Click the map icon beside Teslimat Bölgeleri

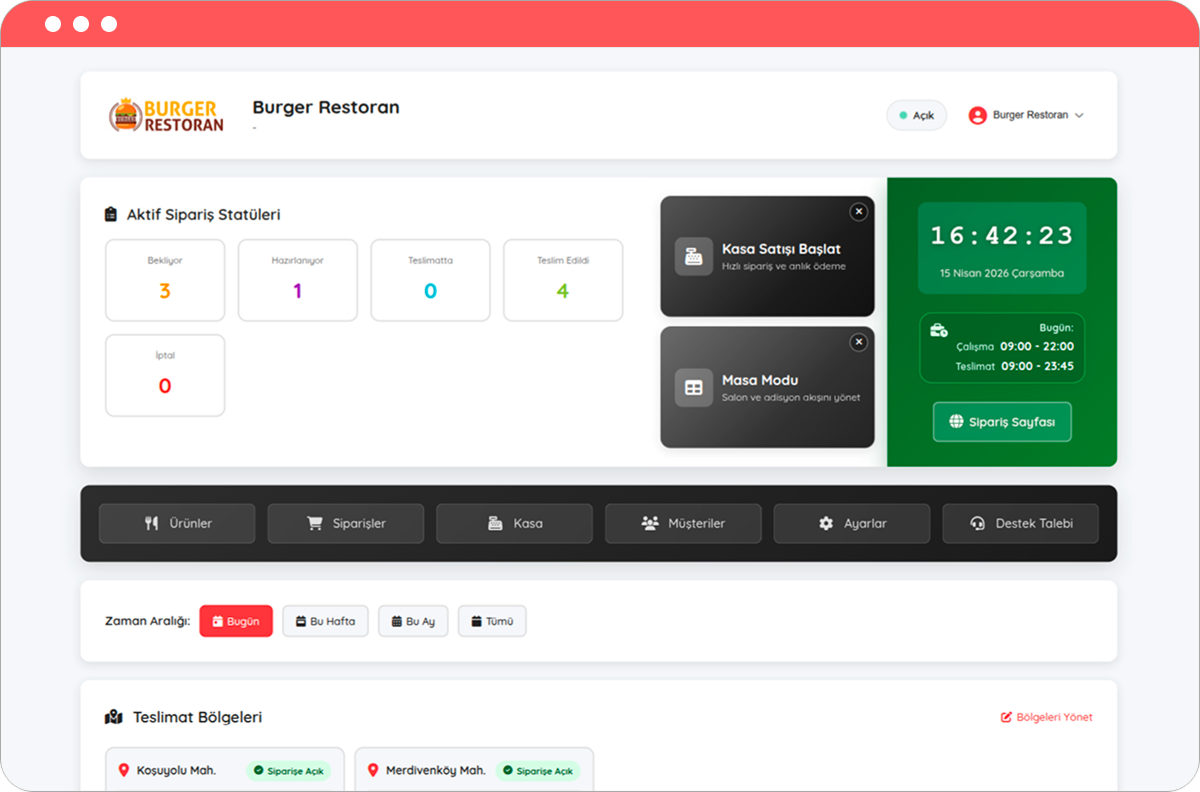113,717
